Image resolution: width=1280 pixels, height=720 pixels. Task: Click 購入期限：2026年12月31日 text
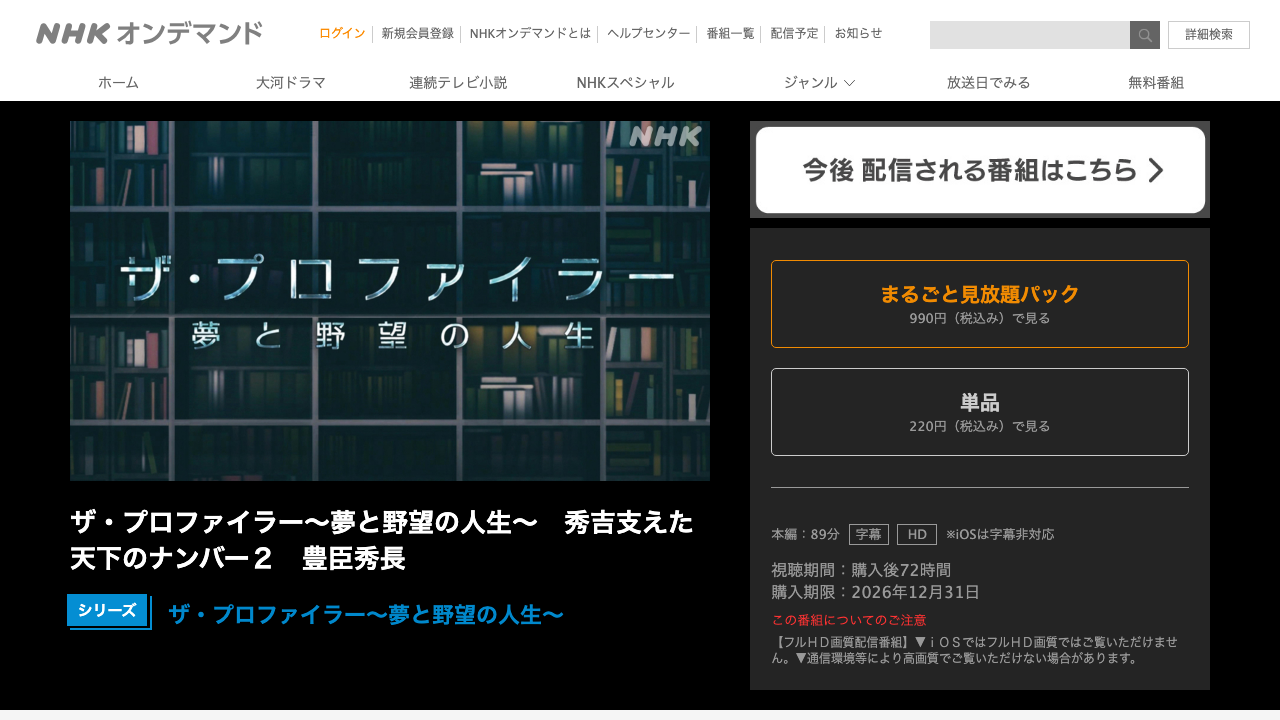875,592
